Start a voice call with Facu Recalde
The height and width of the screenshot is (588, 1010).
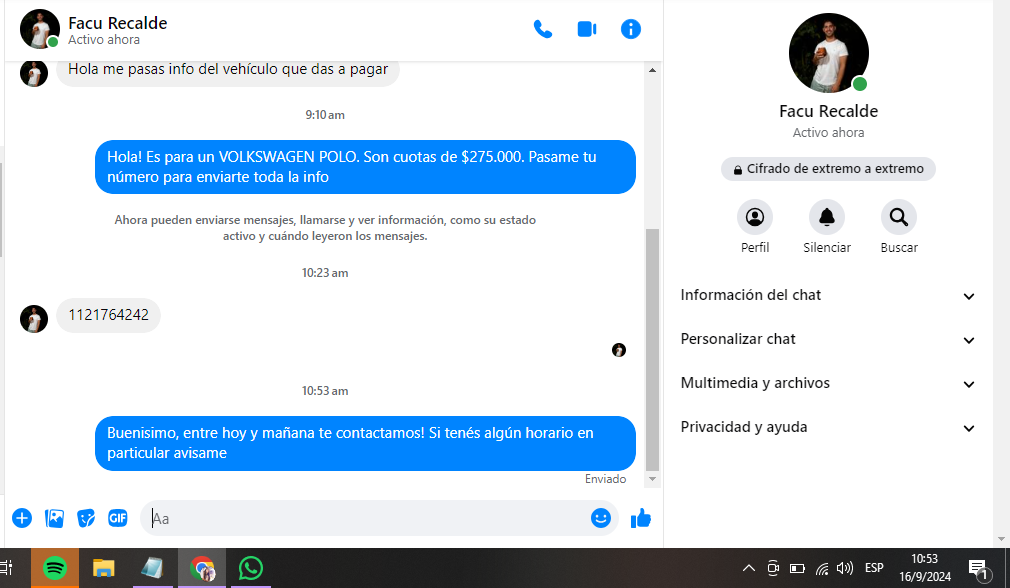543,29
